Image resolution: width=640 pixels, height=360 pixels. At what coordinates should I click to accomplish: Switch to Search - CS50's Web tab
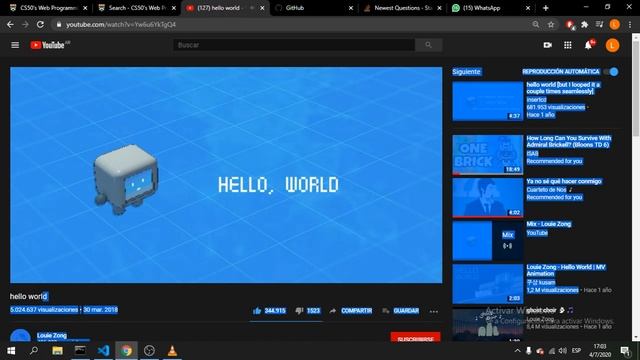[x=133, y=8]
